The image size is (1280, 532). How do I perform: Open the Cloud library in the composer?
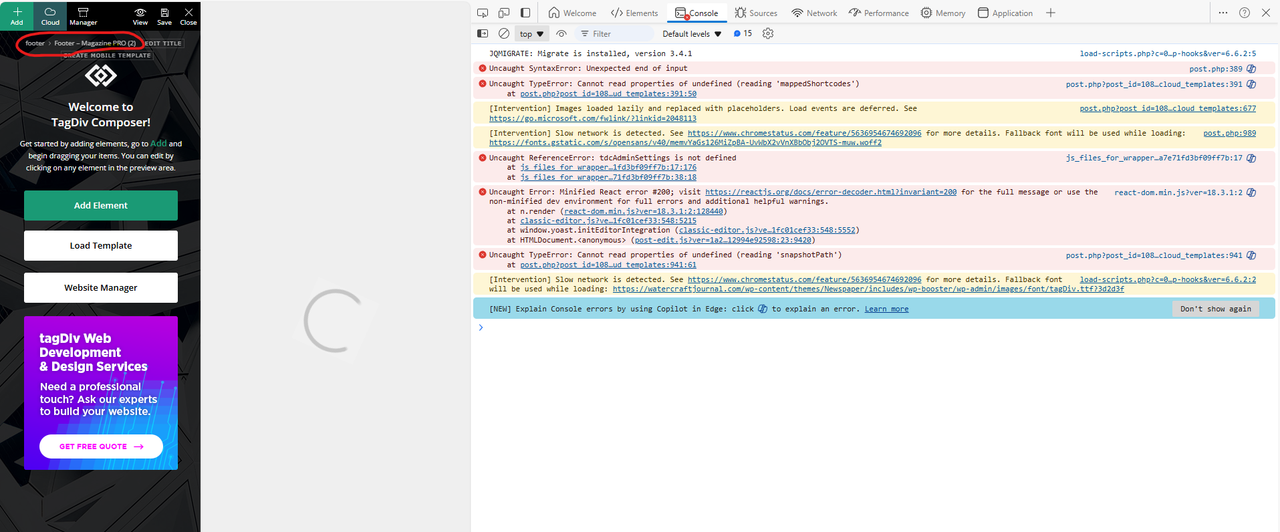click(49, 15)
